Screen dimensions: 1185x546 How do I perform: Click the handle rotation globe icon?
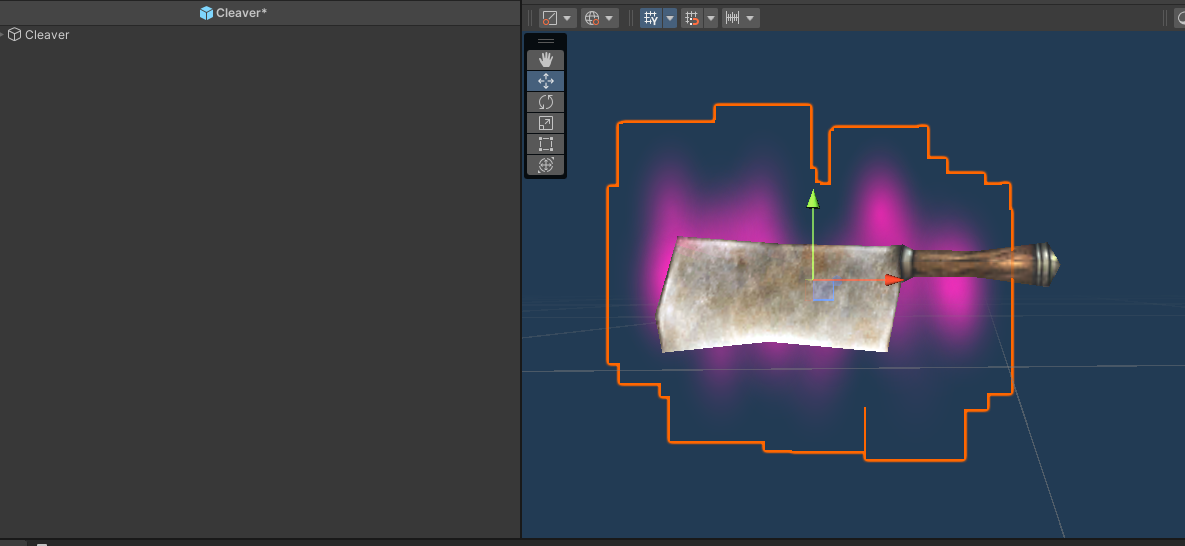coord(592,18)
